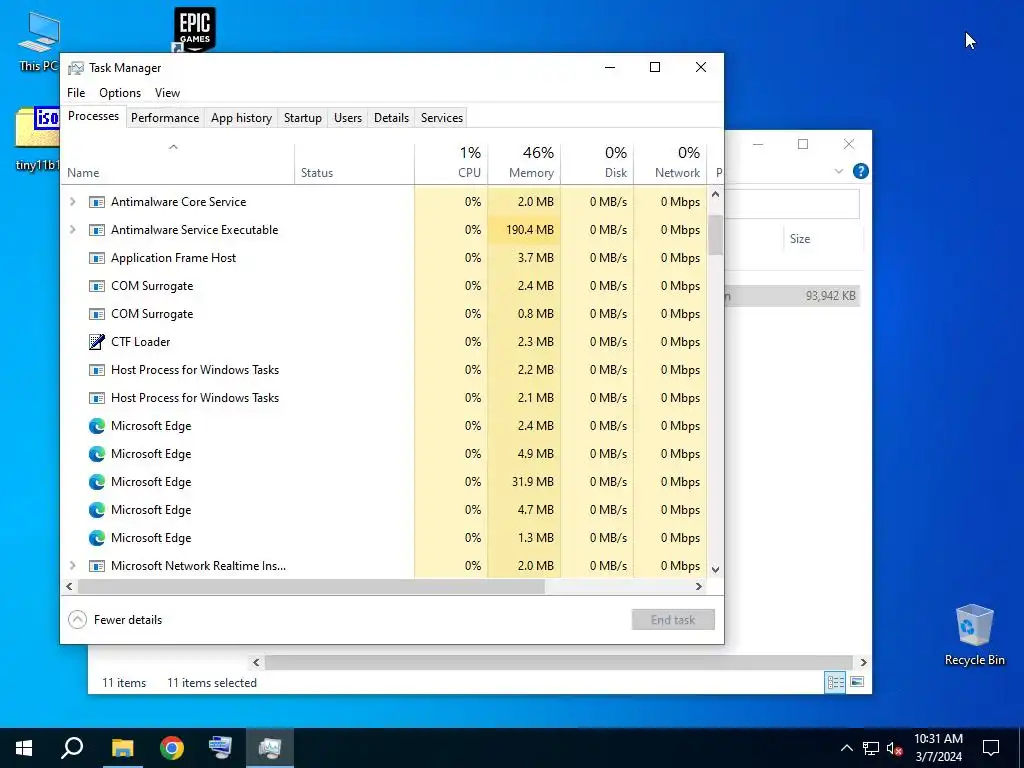
Task: Open the Recycle Bin desktop icon
Action: (x=974, y=635)
